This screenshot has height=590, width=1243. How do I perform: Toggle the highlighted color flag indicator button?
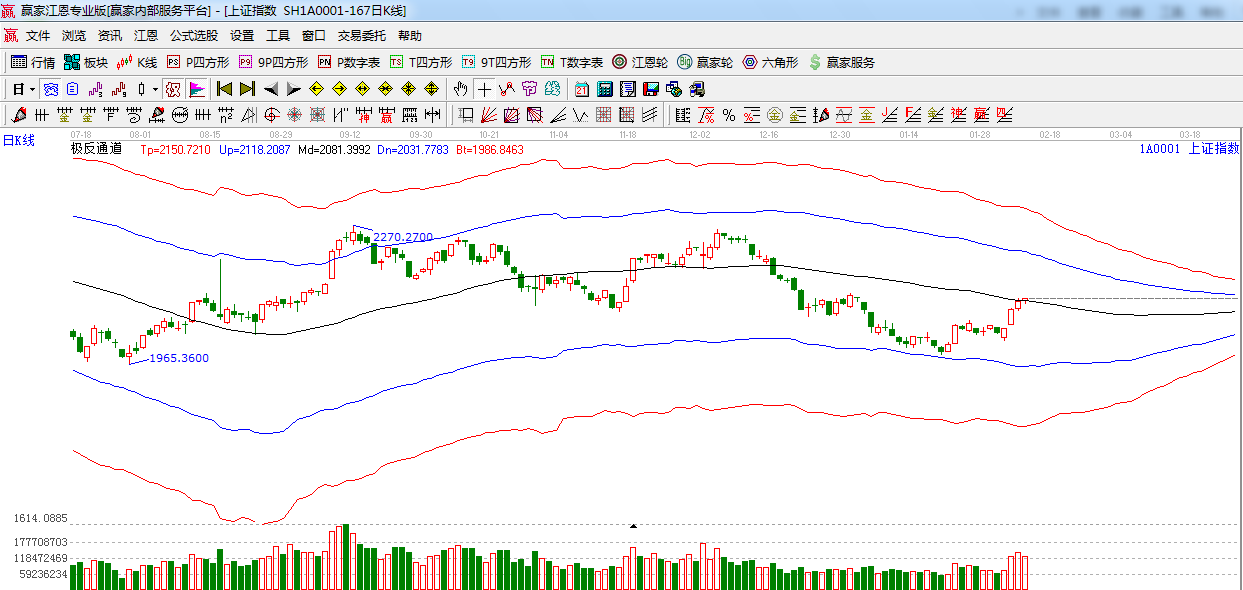click(196, 89)
